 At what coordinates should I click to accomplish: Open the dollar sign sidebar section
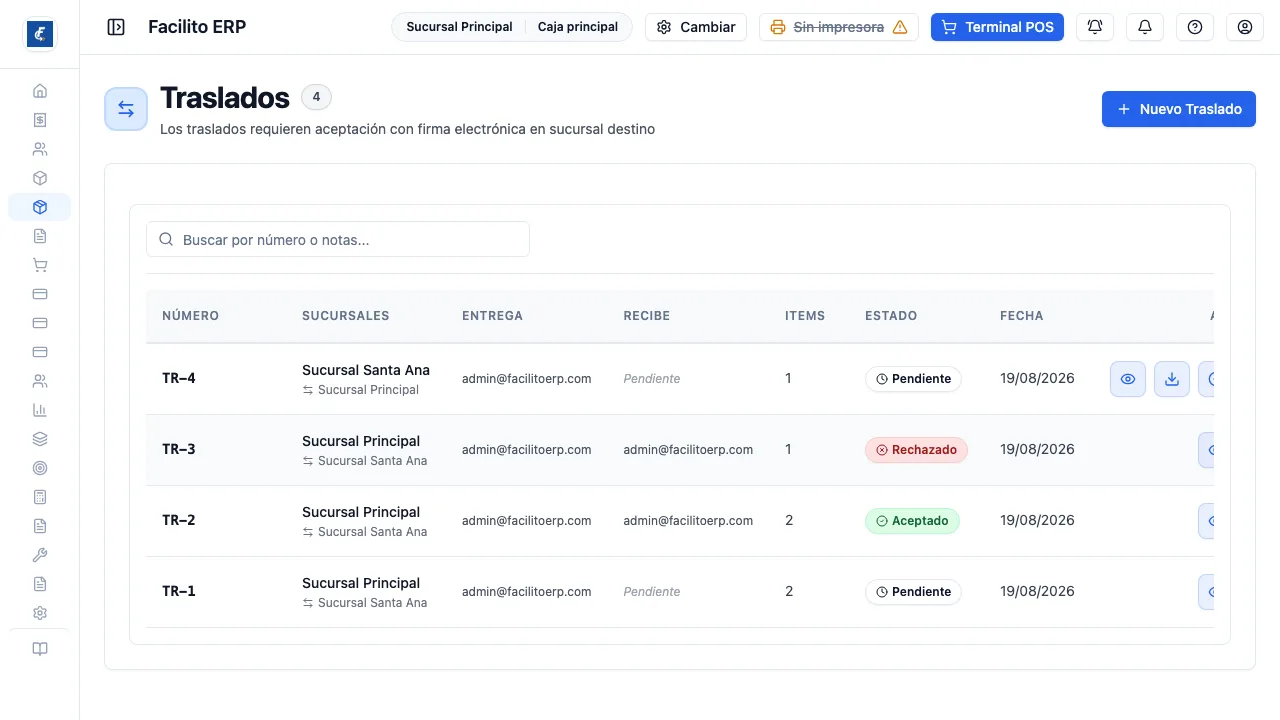click(40, 120)
